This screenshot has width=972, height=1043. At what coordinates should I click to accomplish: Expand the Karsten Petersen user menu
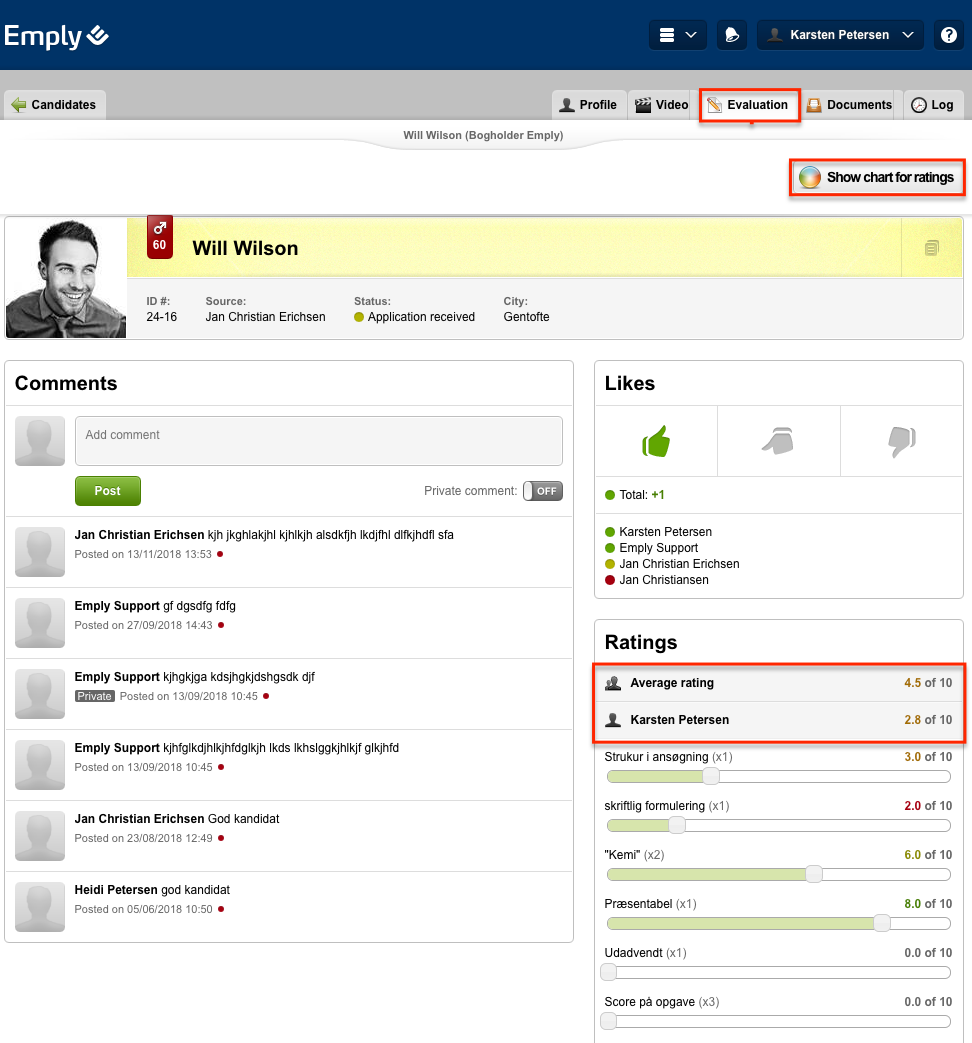[x=839, y=35]
